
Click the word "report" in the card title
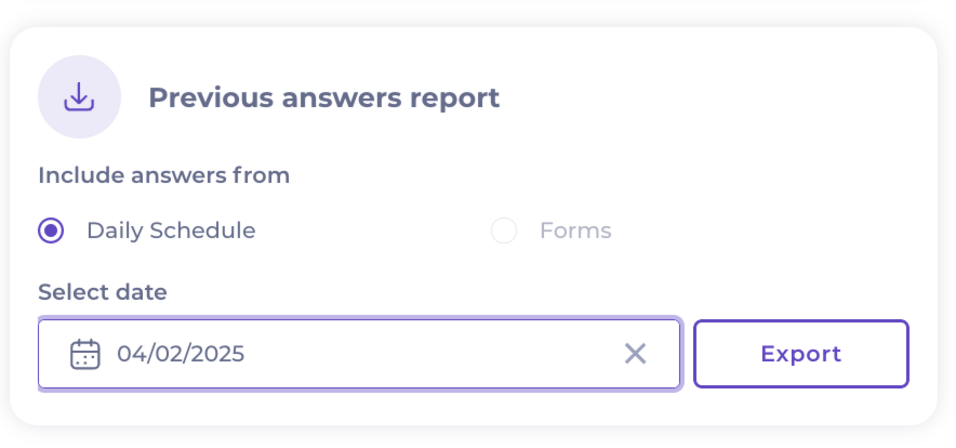click(454, 99)
